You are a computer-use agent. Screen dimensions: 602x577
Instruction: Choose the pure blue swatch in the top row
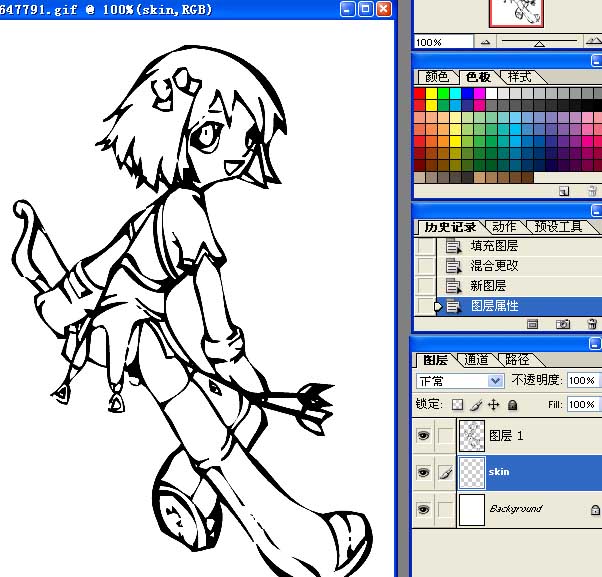(x=467, y=94)
